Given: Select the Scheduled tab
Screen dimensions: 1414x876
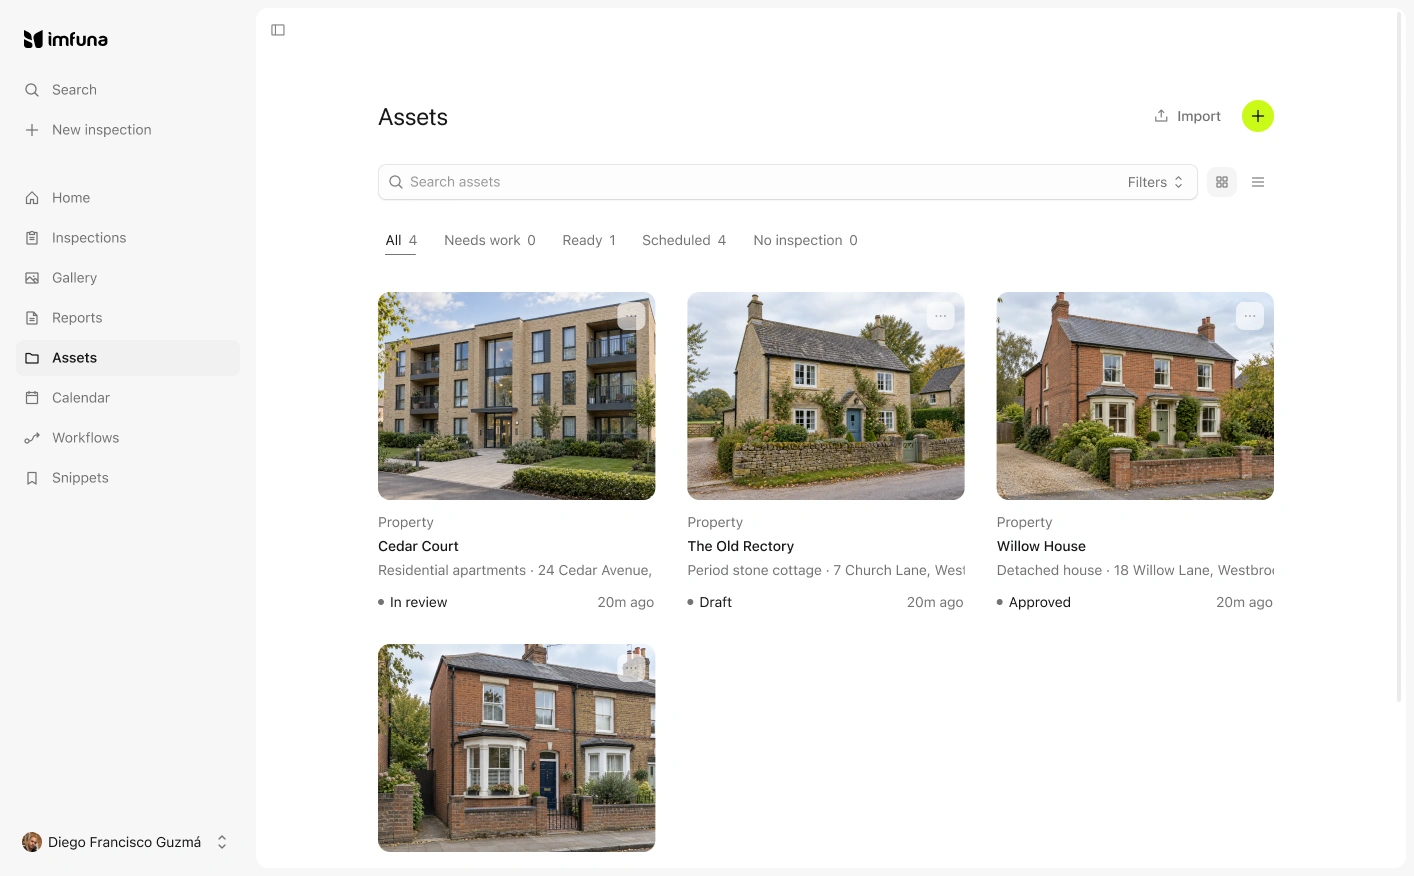Looking at the screenshot, I should coord(684,240).
